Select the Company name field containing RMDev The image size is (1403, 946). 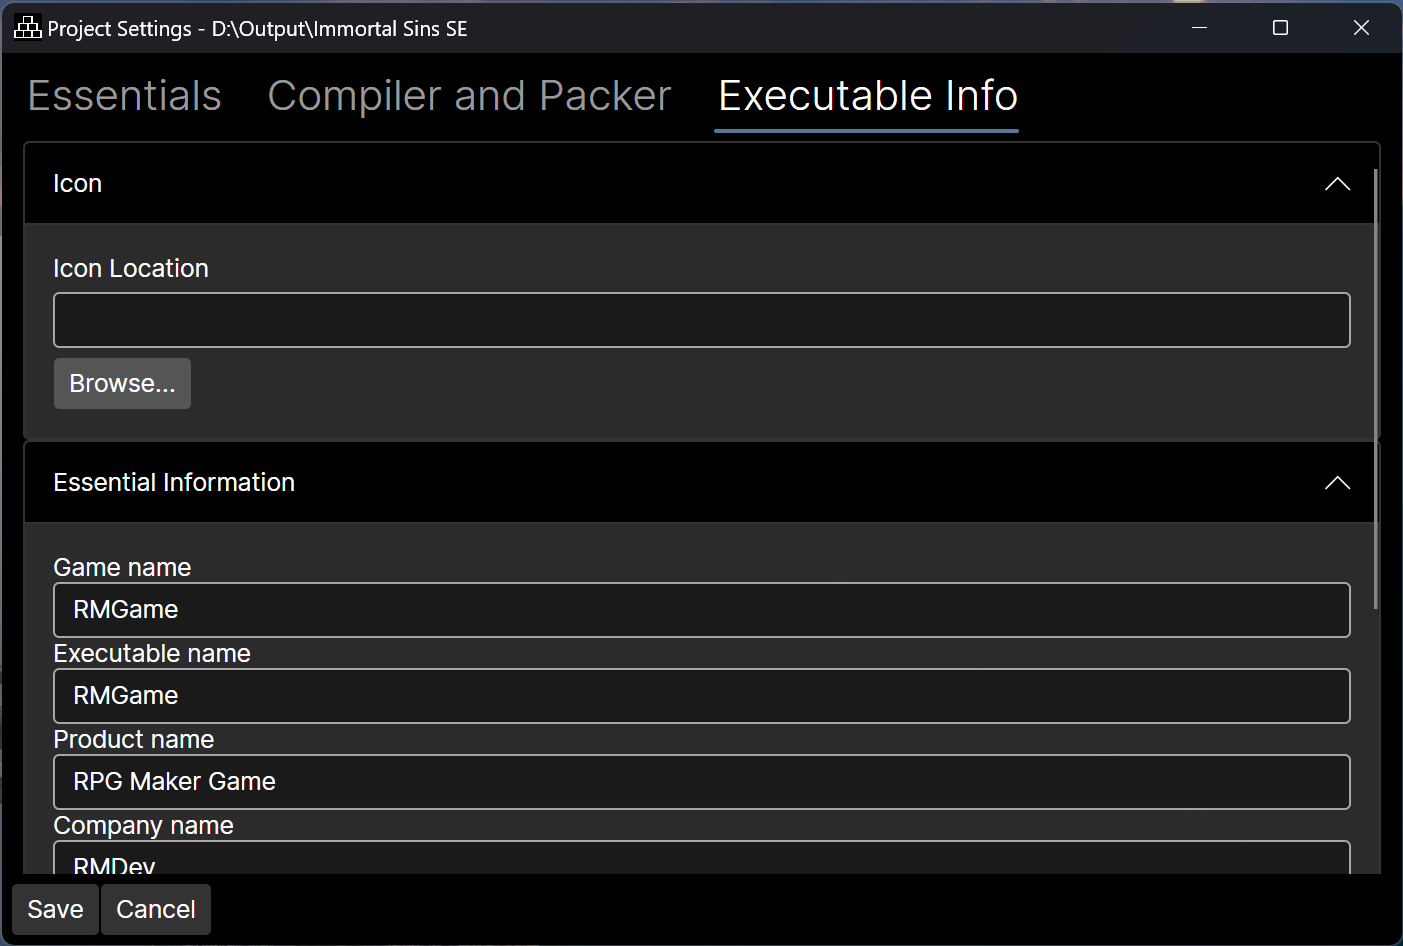pyautogui.click(x=701, y=860)
